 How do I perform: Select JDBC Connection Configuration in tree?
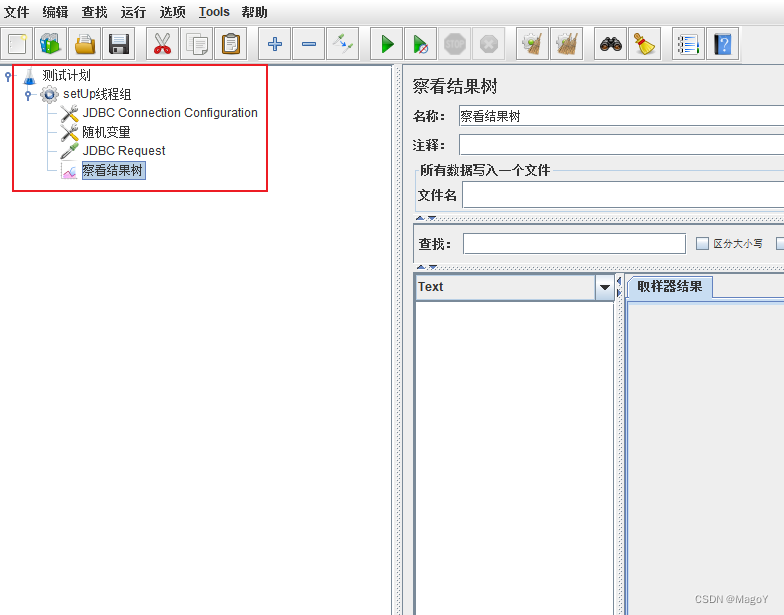170,113
